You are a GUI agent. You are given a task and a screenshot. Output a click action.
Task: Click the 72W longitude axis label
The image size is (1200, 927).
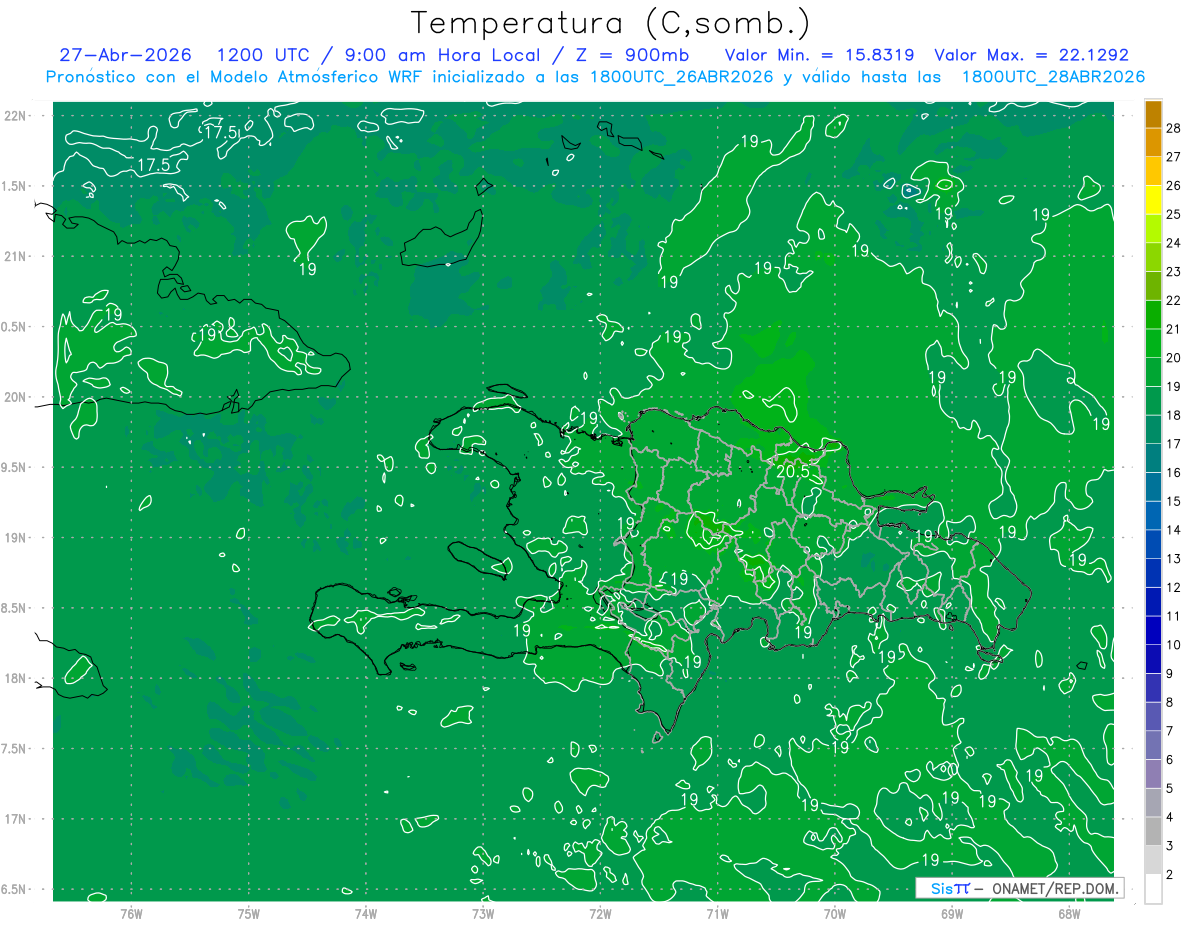click(600, 913)
